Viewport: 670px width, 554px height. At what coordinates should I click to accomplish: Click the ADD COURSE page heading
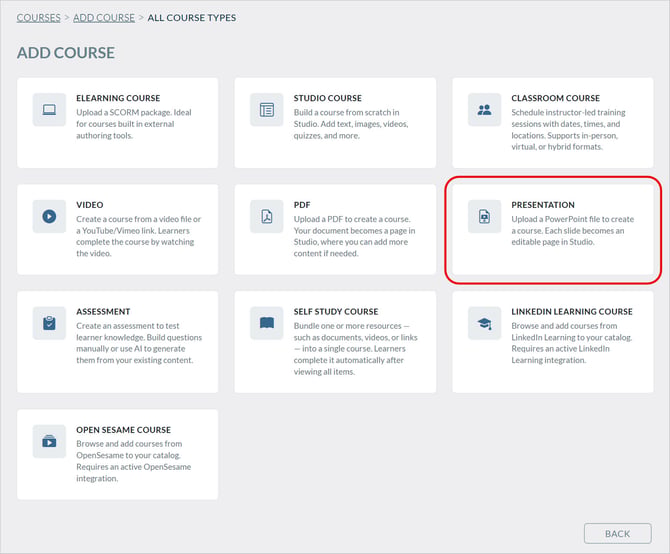tap(66, 53)
